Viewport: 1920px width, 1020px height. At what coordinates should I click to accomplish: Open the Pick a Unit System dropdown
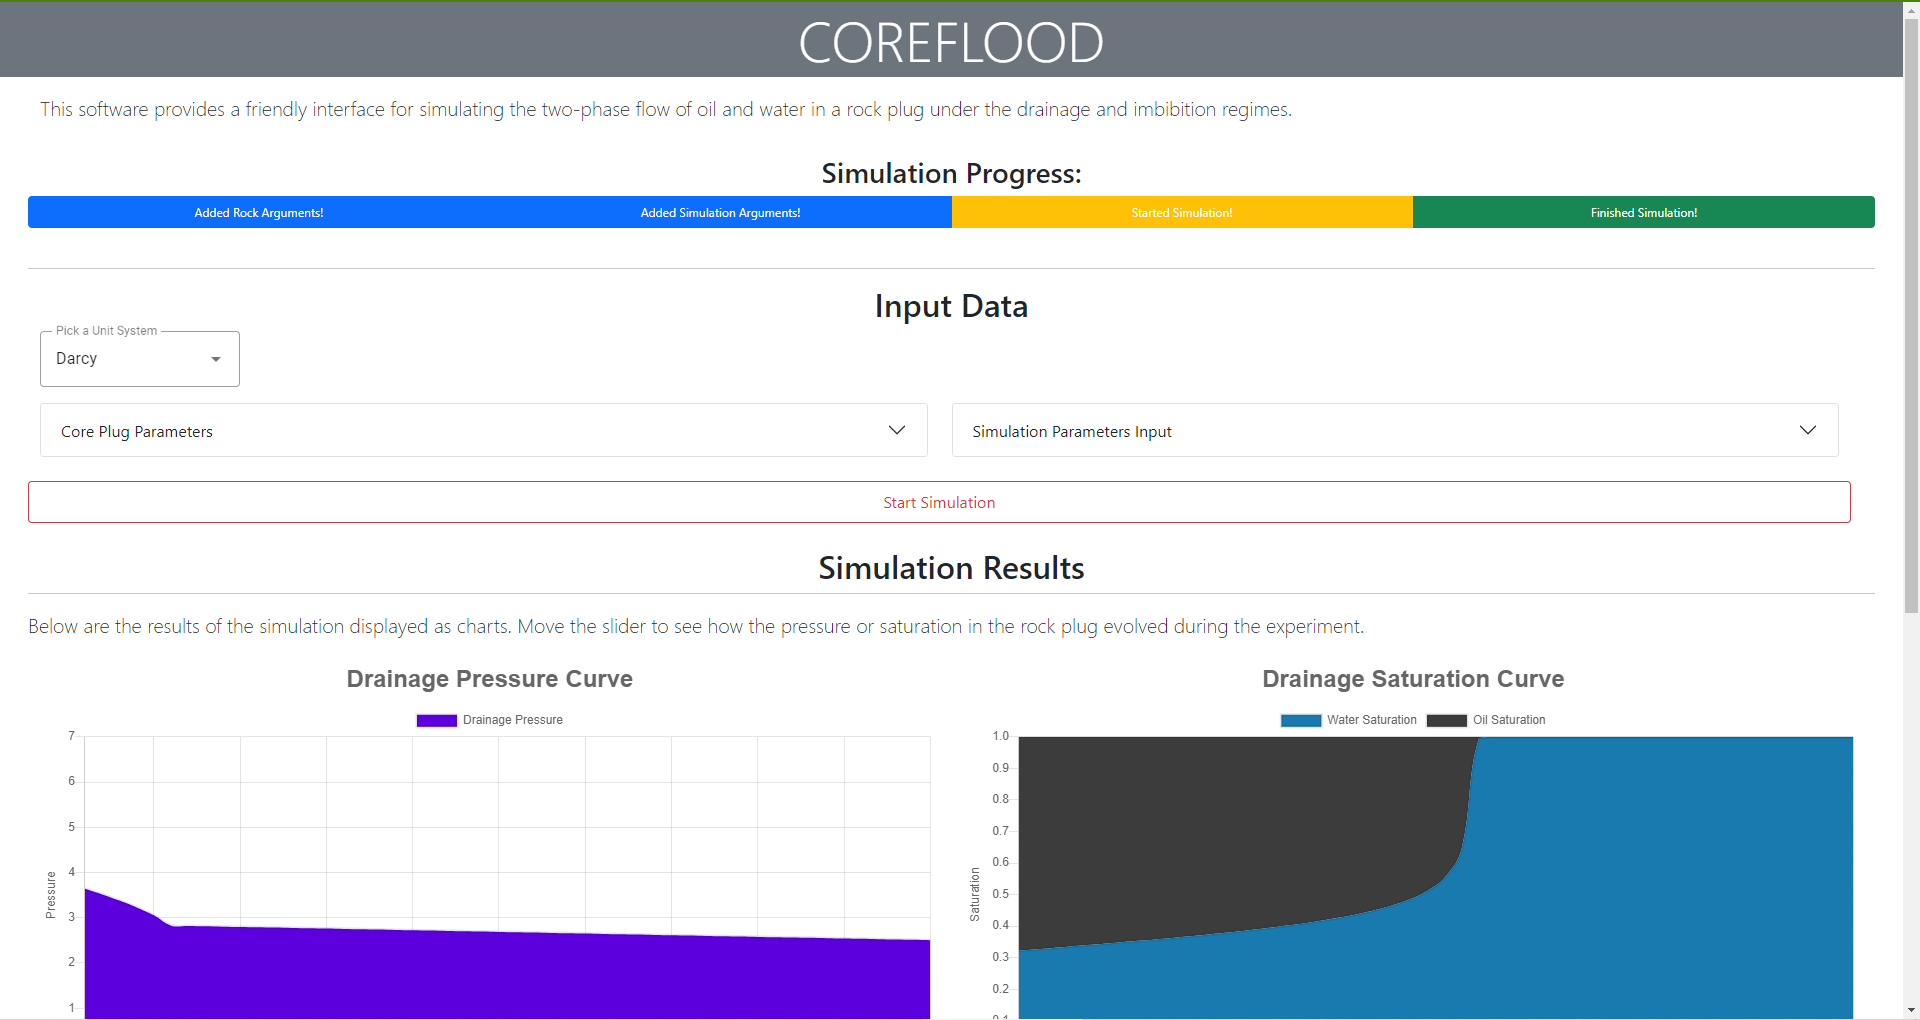pyautogui.click(x=140, y=358)
